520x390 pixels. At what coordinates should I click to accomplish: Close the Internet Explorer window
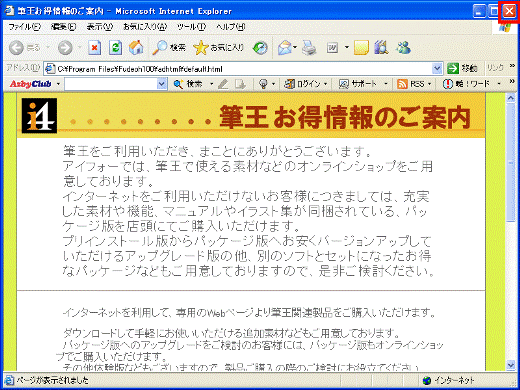[x=509, y=11]
